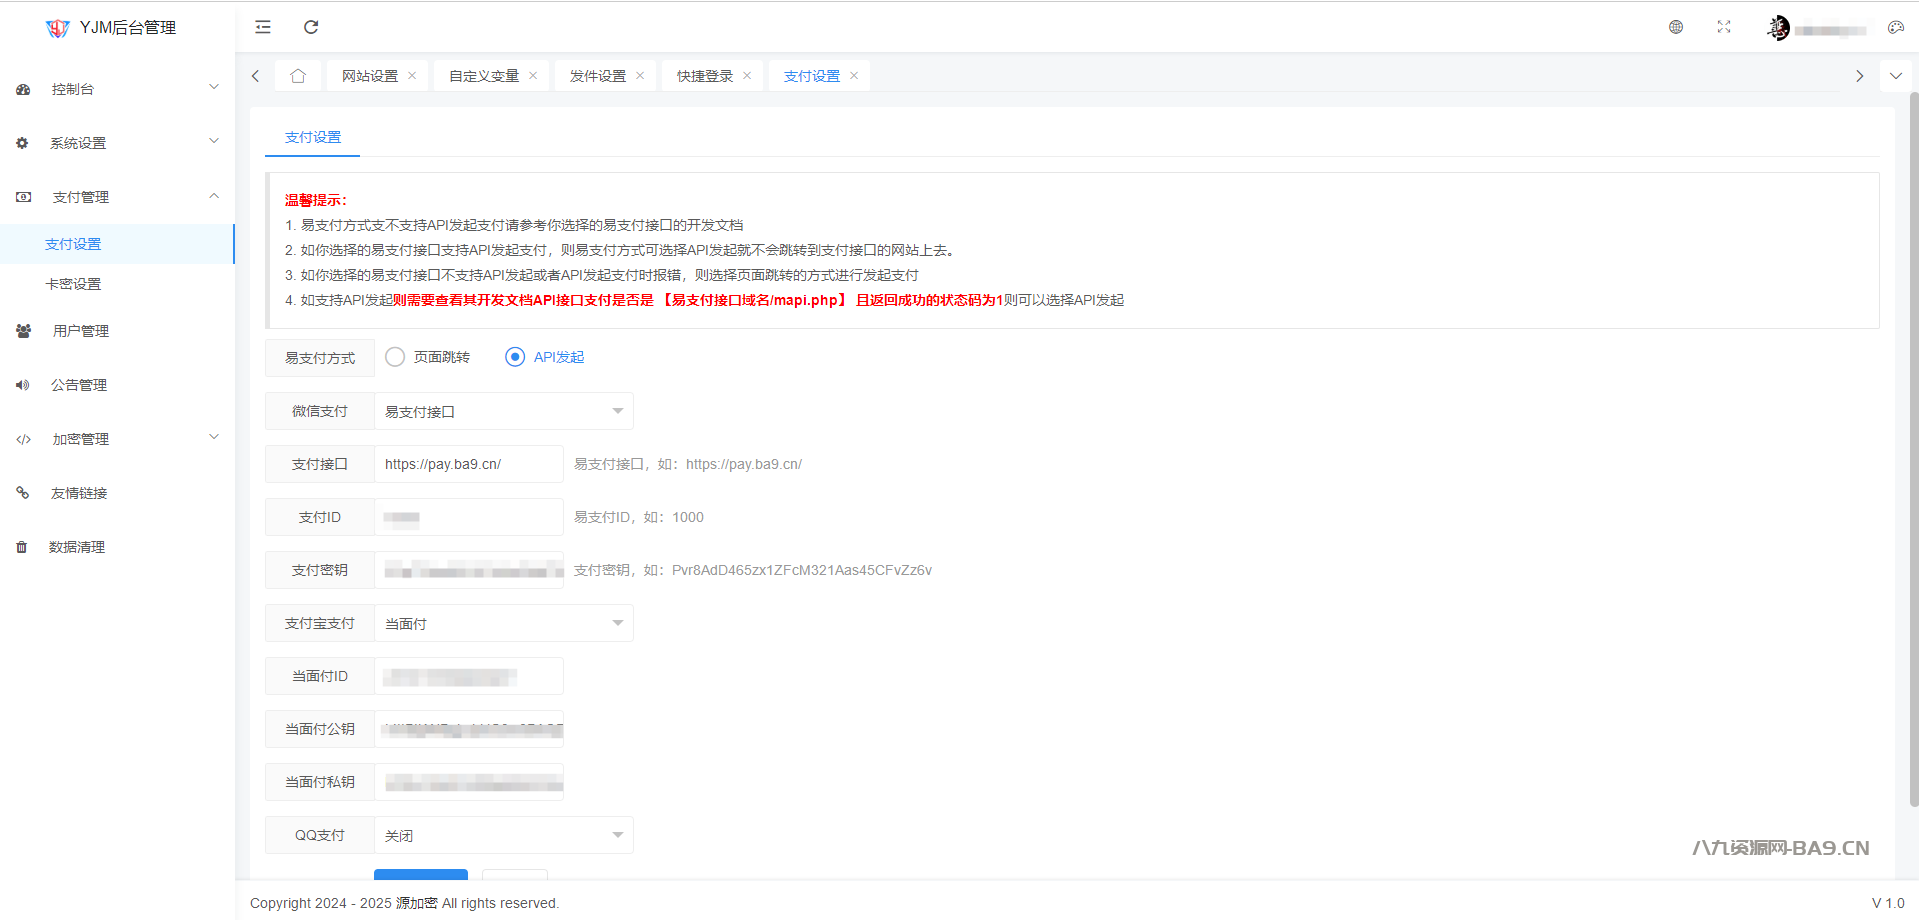Close the 网站设置 tab
This screenshot has width=1919, height=920.
(x=412, y=76)
